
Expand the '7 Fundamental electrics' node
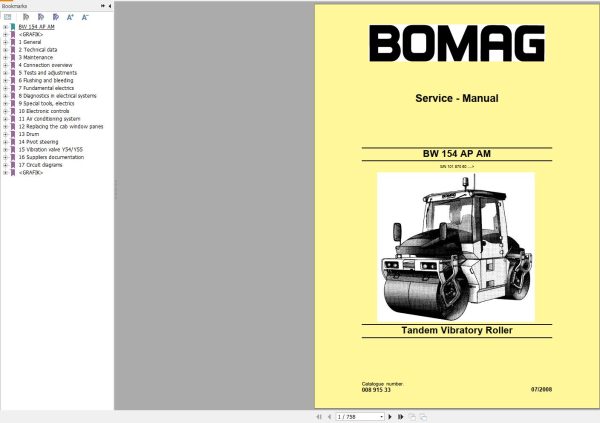click(x=5, y=88)
